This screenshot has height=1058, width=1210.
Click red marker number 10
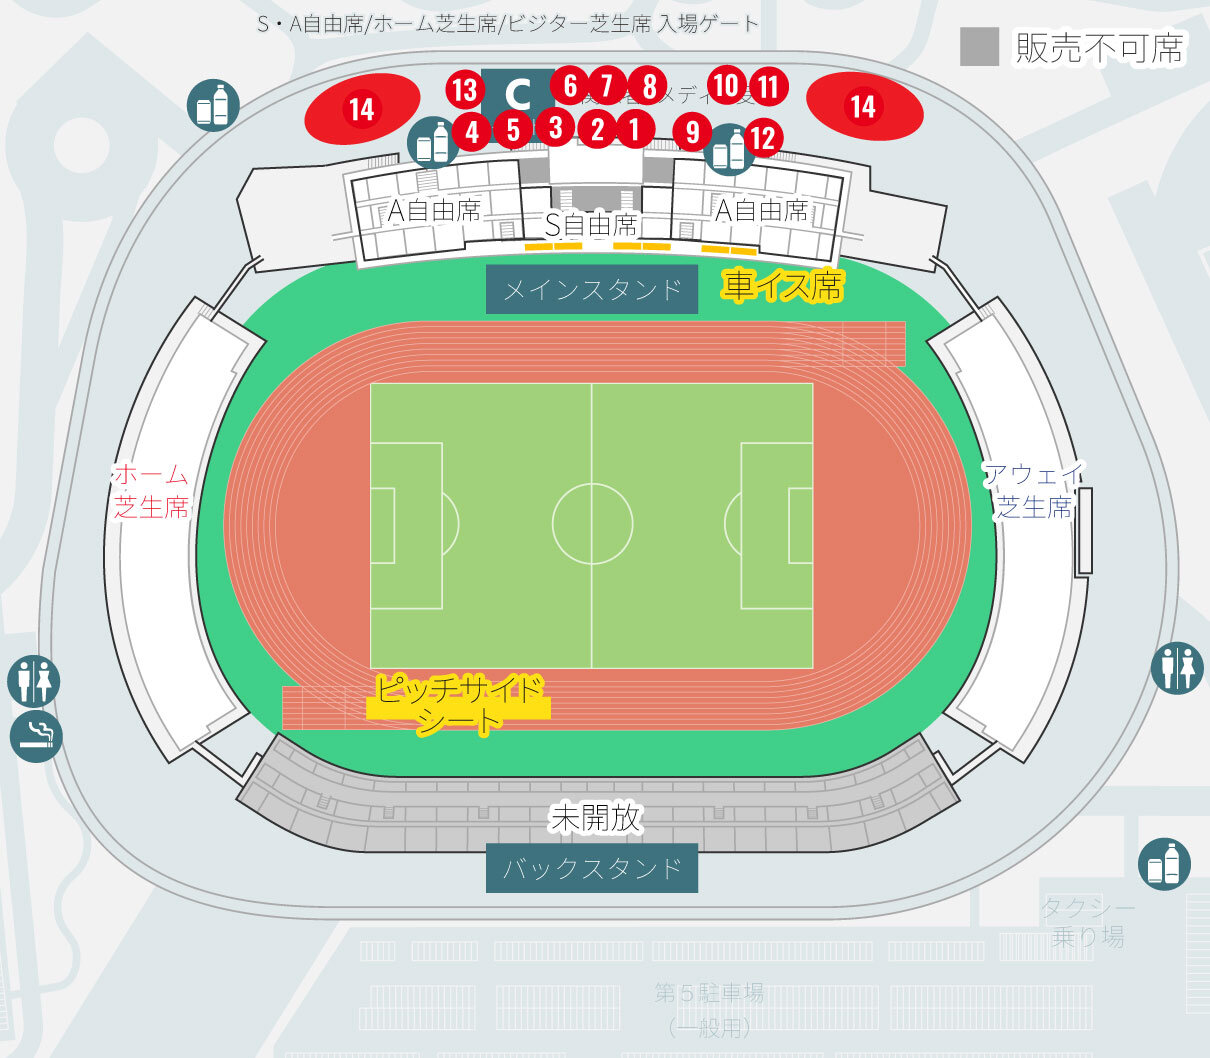727,86
